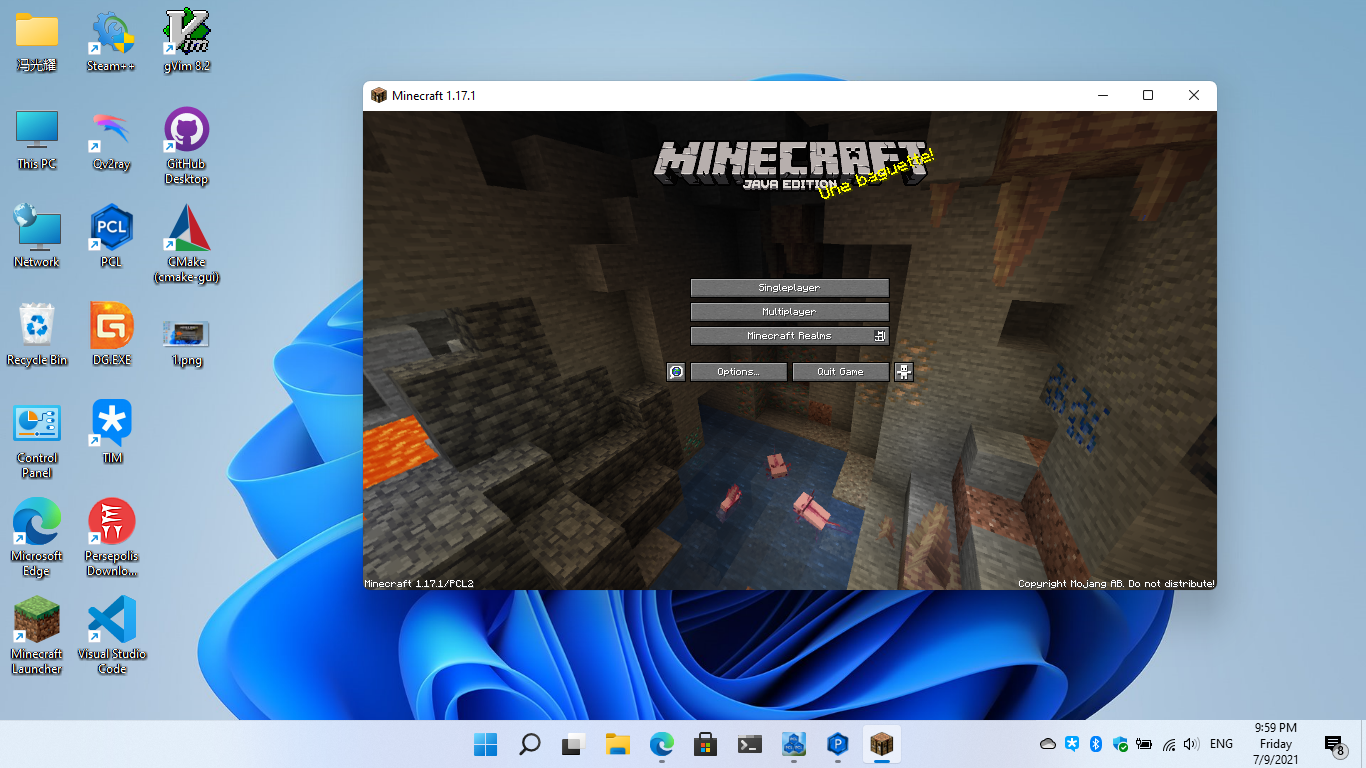Image resolution: width=1366 pixels, height=768 pixels.
Task: Select the Visual Studio Code desktop shortcut
Action: tap(111, 637)
